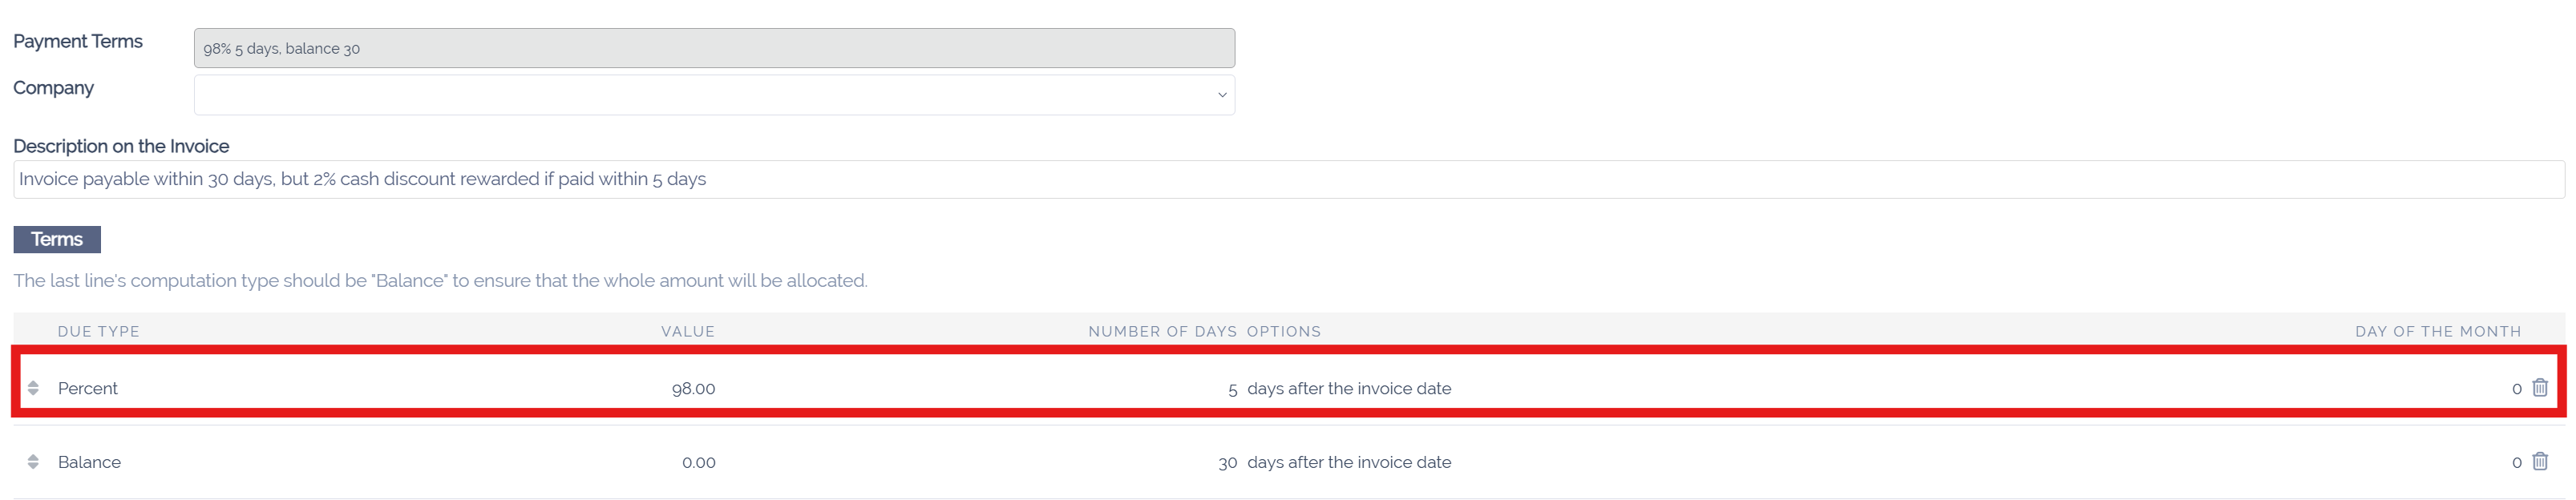Click the 98.00 value field
The height and width of the screenshot is (500, 2576).
pos(694,388)
